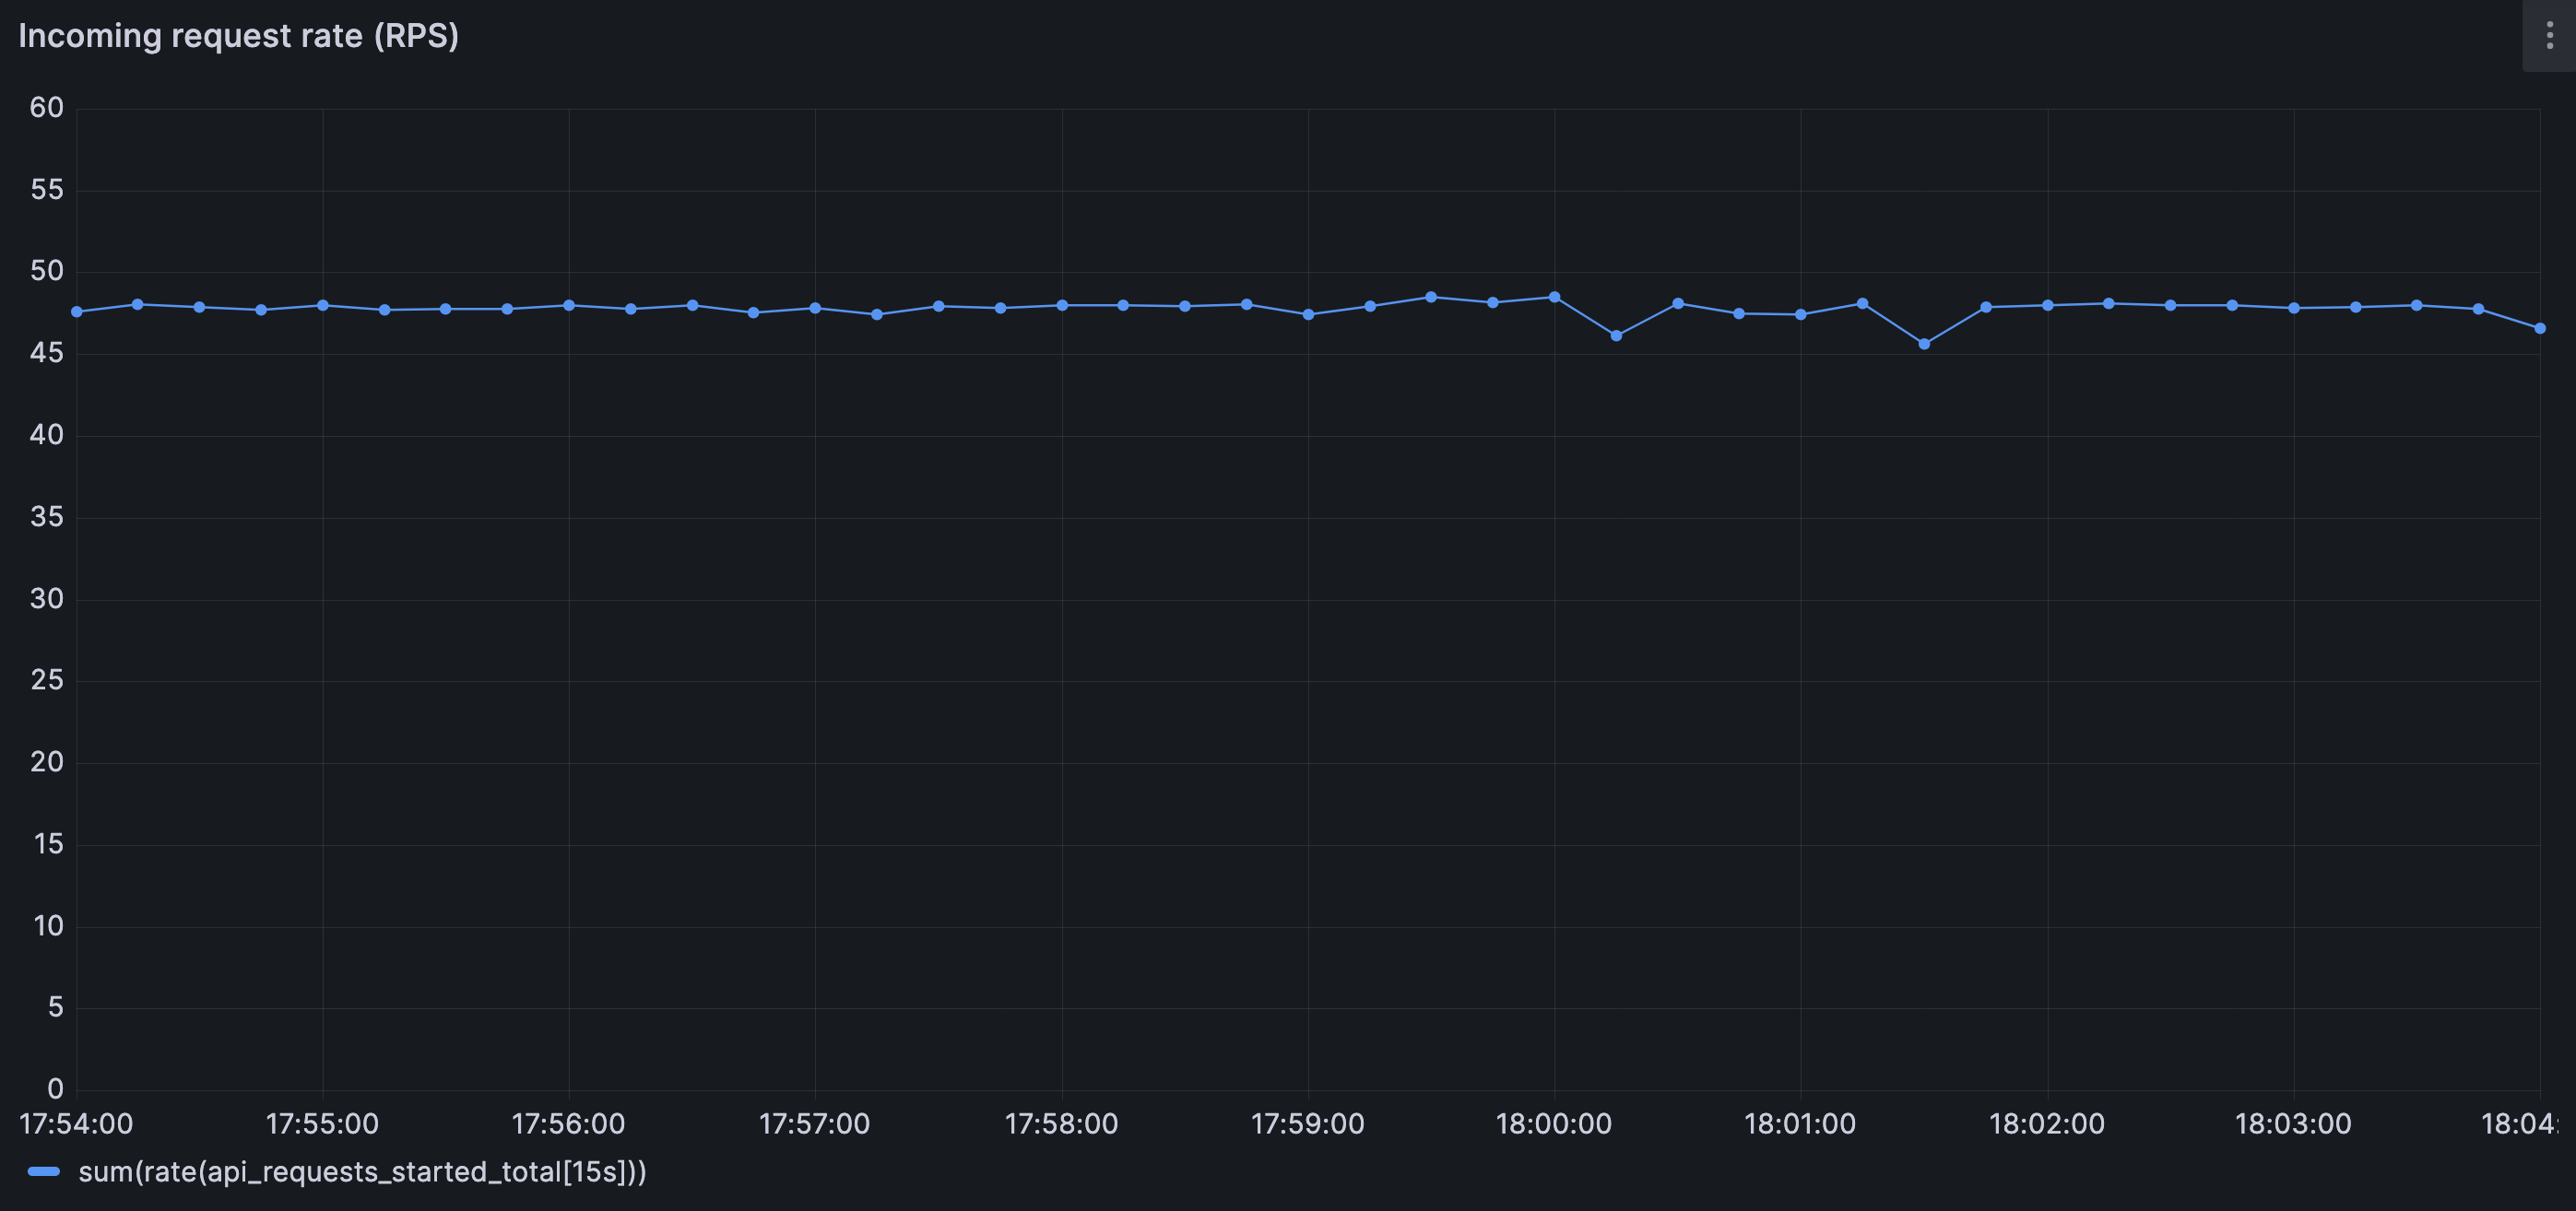The image size is (2576, 1211).
Task: Click the Incoming request rate panel title
Action: (238, 35)
